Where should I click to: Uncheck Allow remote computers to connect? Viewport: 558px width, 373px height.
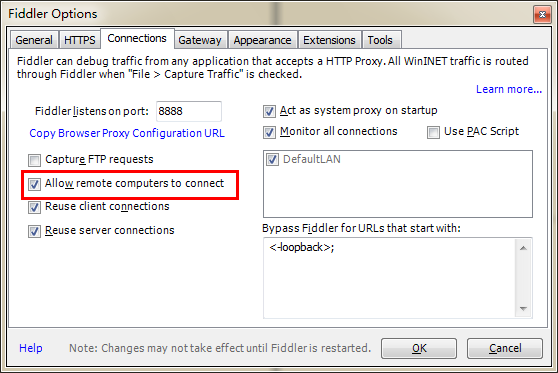click(35, 184)
